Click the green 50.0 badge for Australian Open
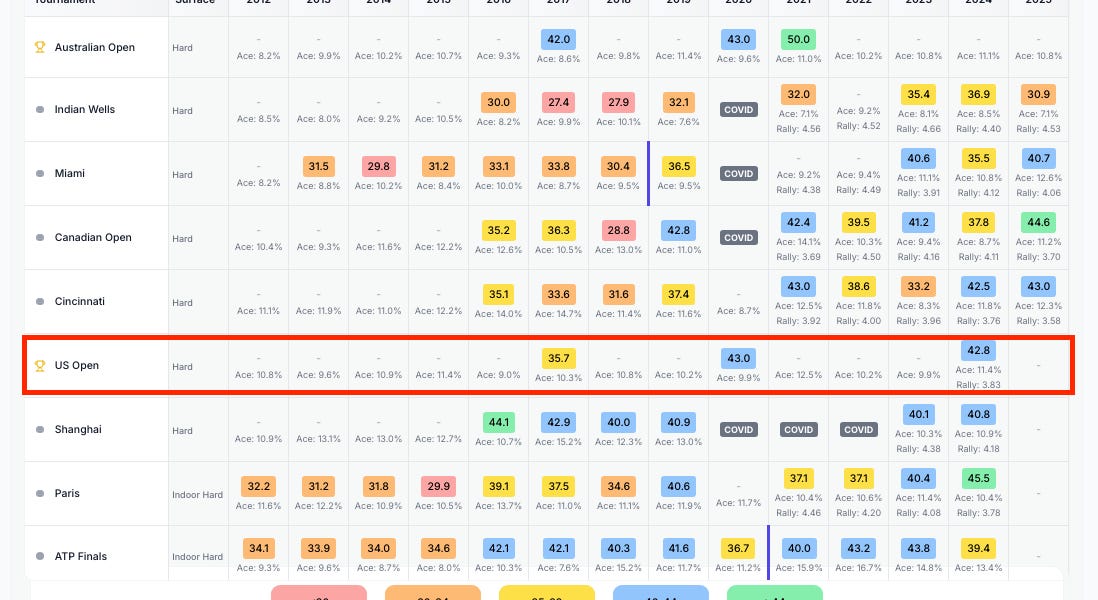Screen dimensions: 1098x600 (x=798, y=39)
